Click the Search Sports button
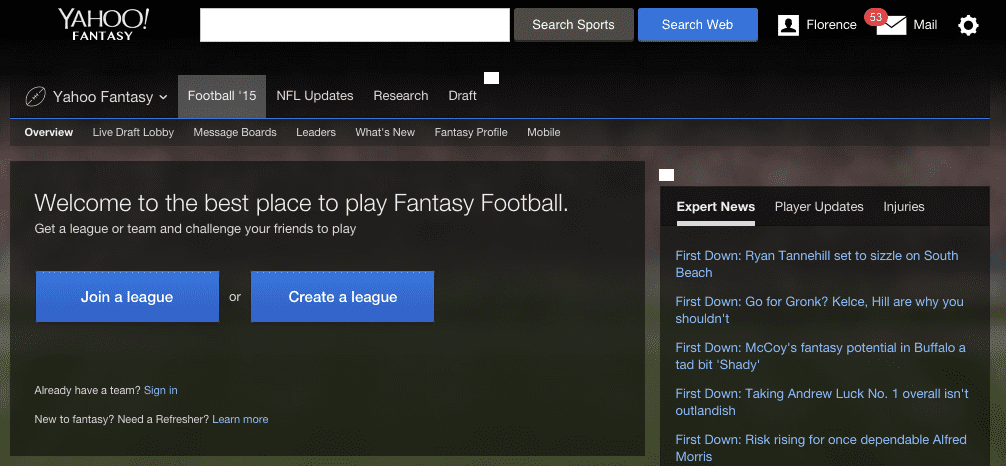 click(574, 25)
